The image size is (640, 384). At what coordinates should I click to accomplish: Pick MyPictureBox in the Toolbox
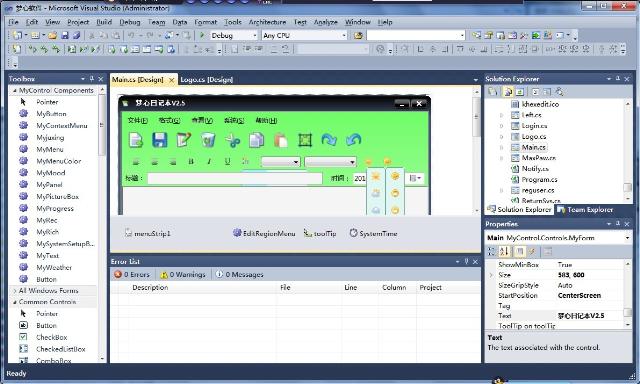pyautogui.click(x=57, y=197)
